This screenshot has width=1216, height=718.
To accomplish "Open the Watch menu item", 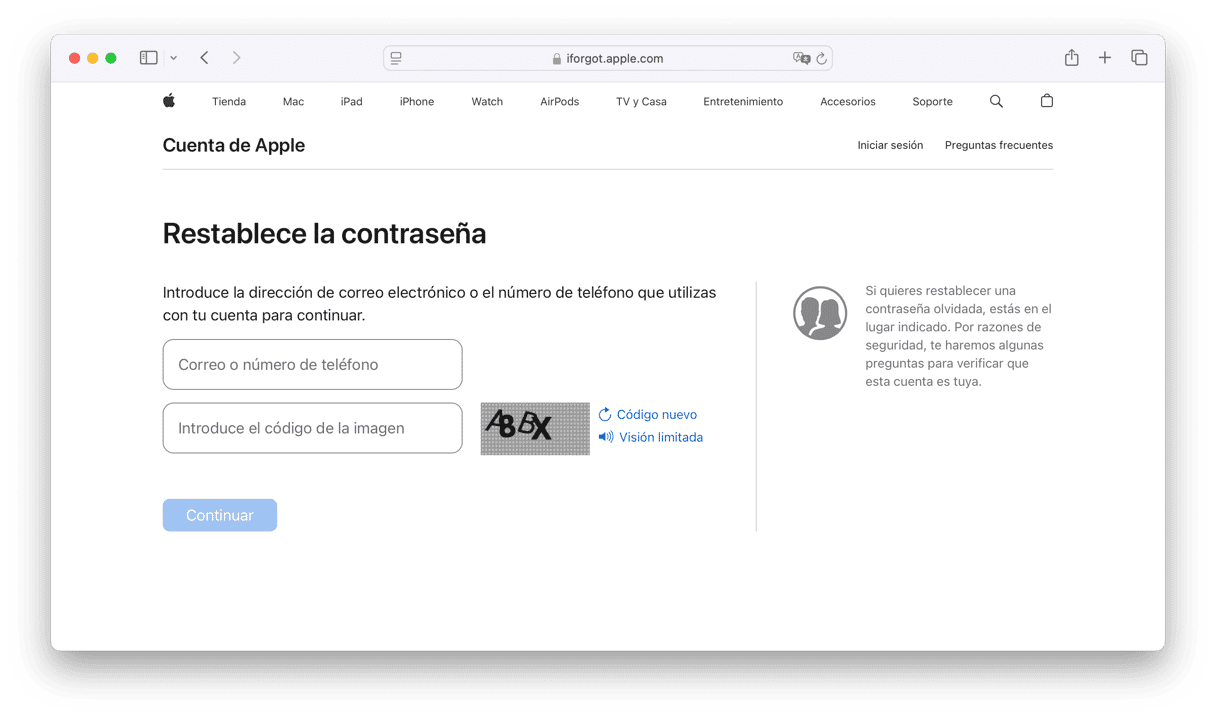I will click(x=487, y=101).
